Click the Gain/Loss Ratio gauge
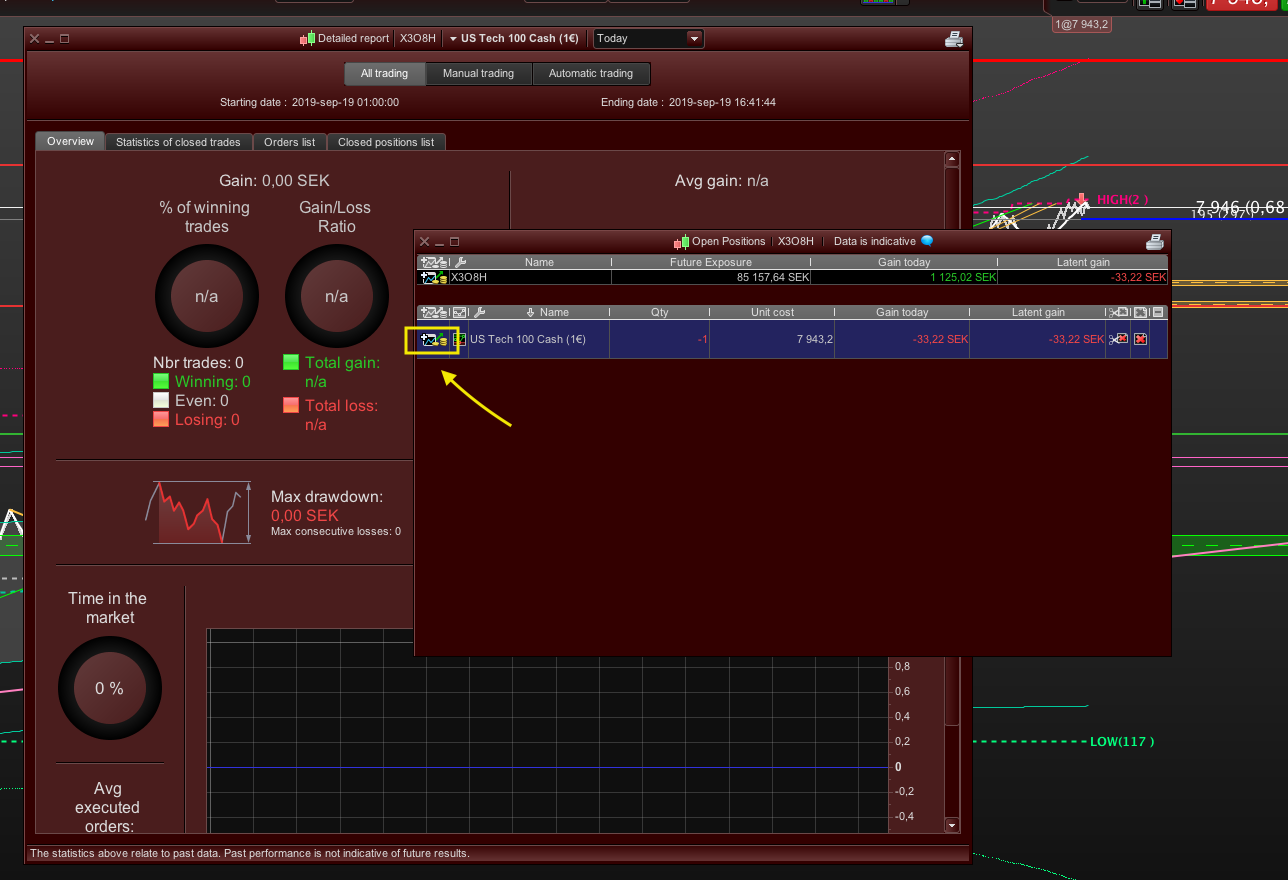Viewport: 1288px width, 880px height. pyautogui.click(x=337, y=297)
